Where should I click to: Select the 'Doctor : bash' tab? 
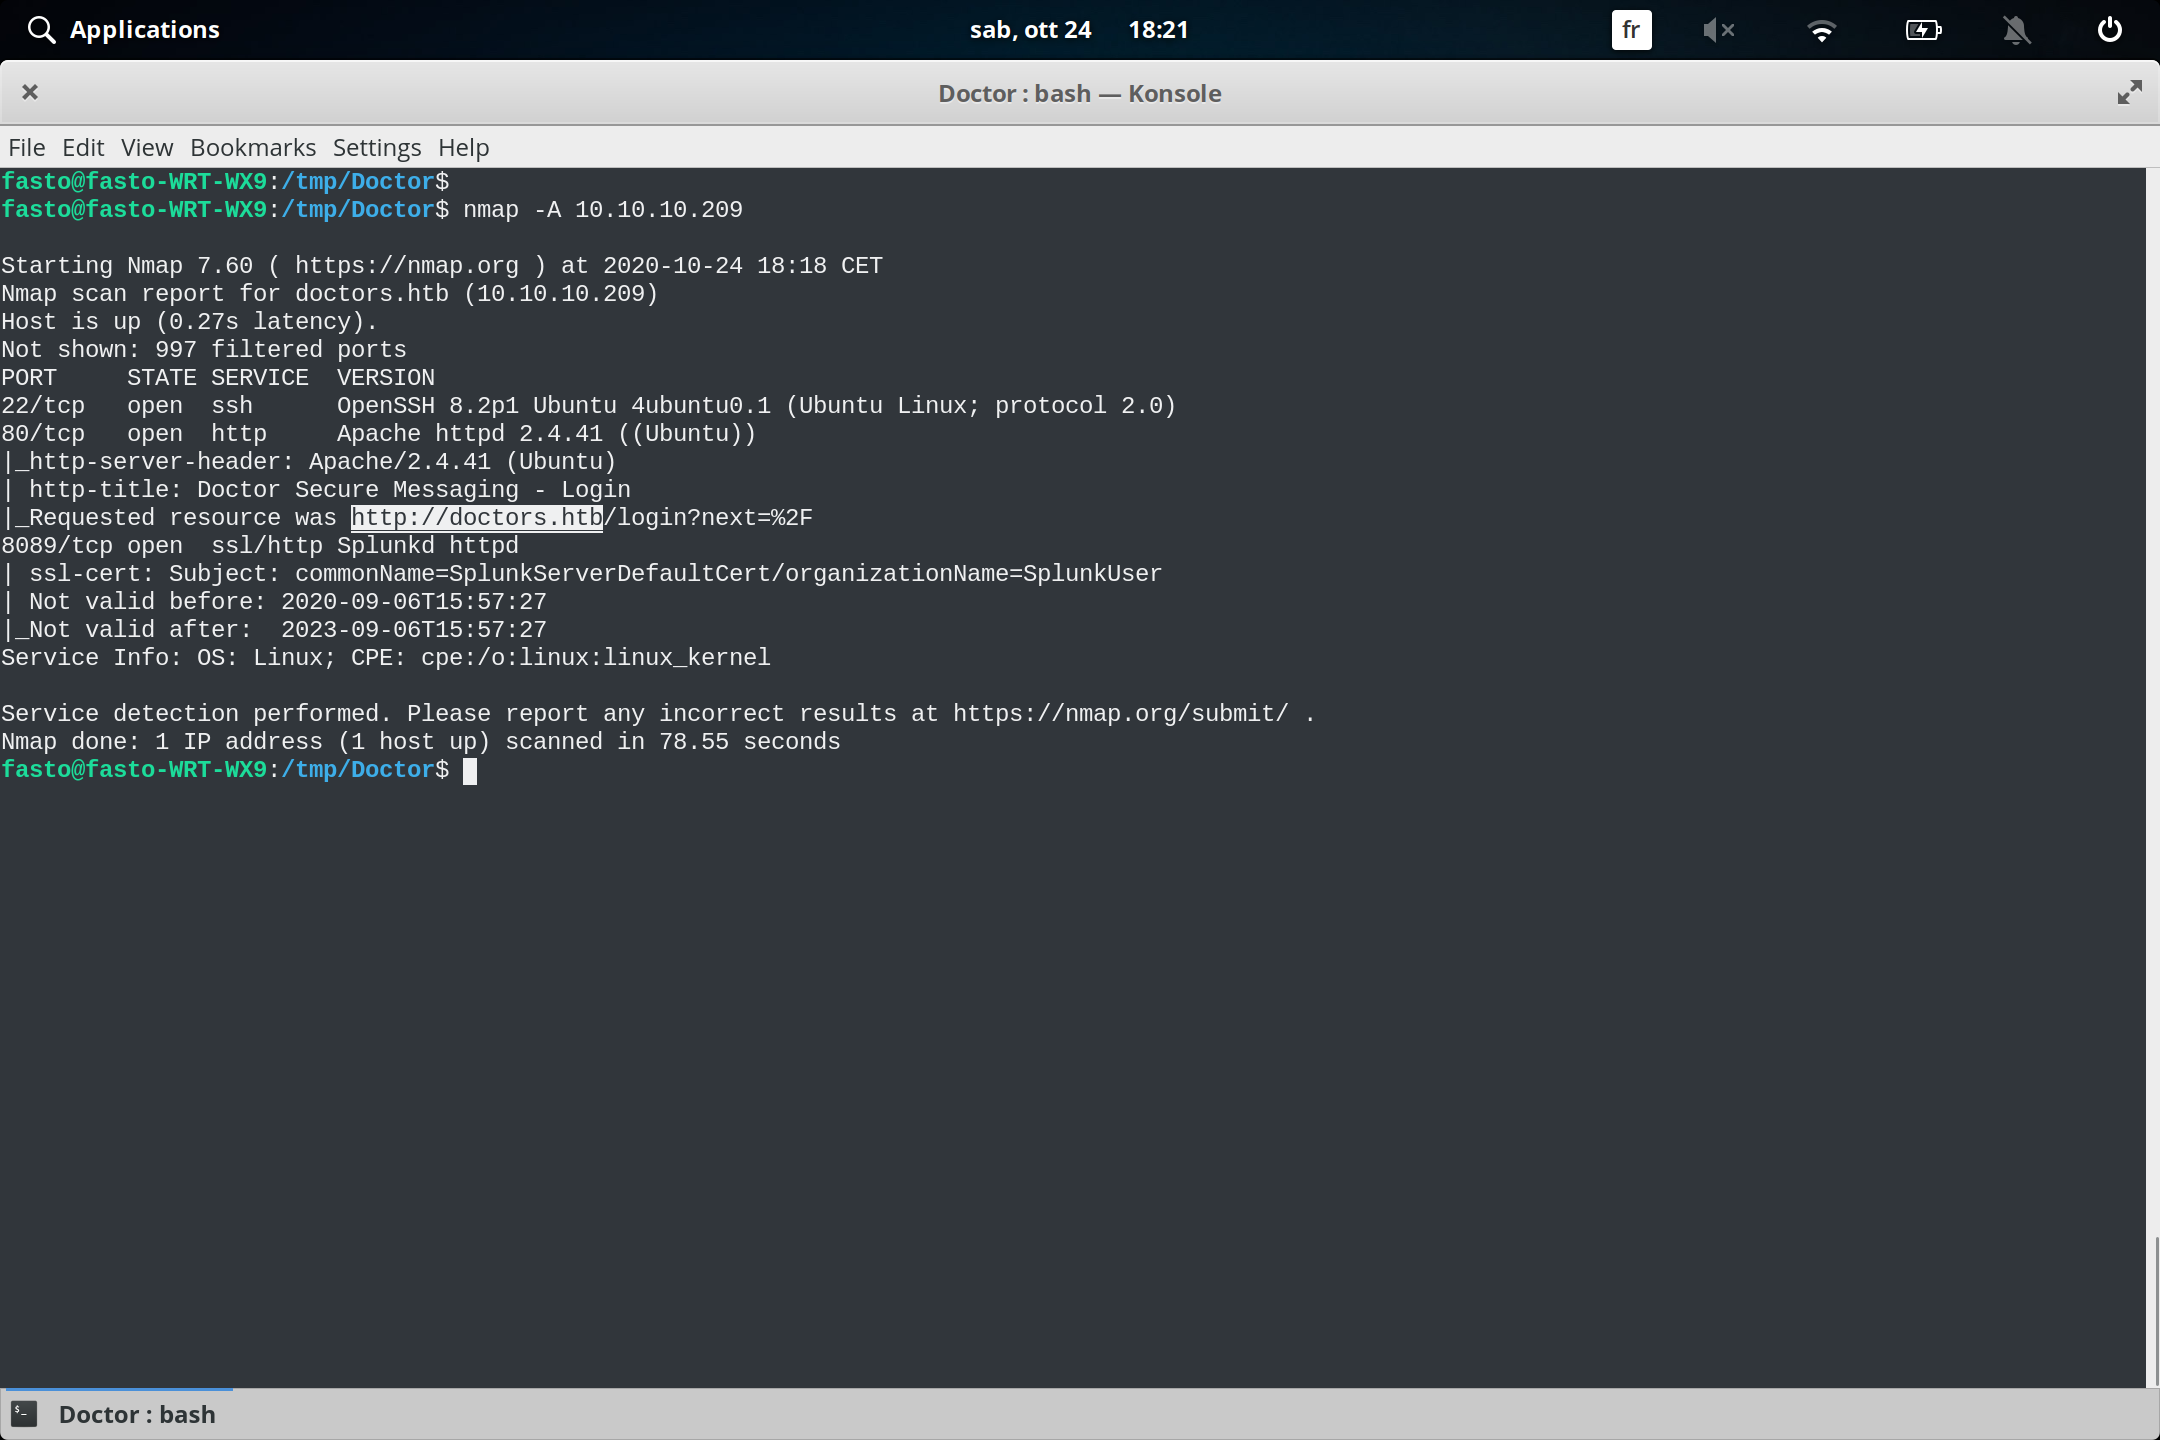pyautogui.click(x=137, y=1414)
